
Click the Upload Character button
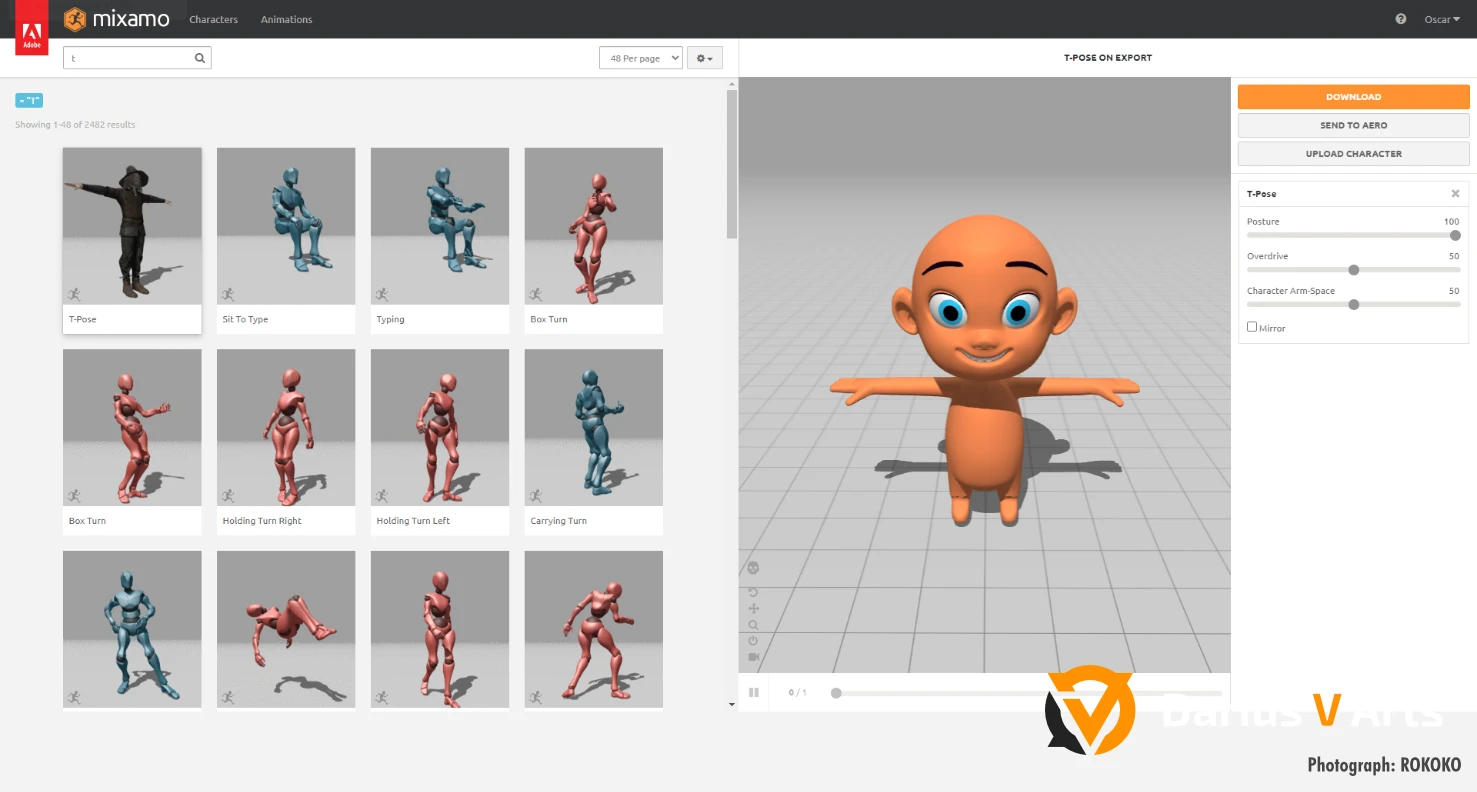click(1353, 154)
